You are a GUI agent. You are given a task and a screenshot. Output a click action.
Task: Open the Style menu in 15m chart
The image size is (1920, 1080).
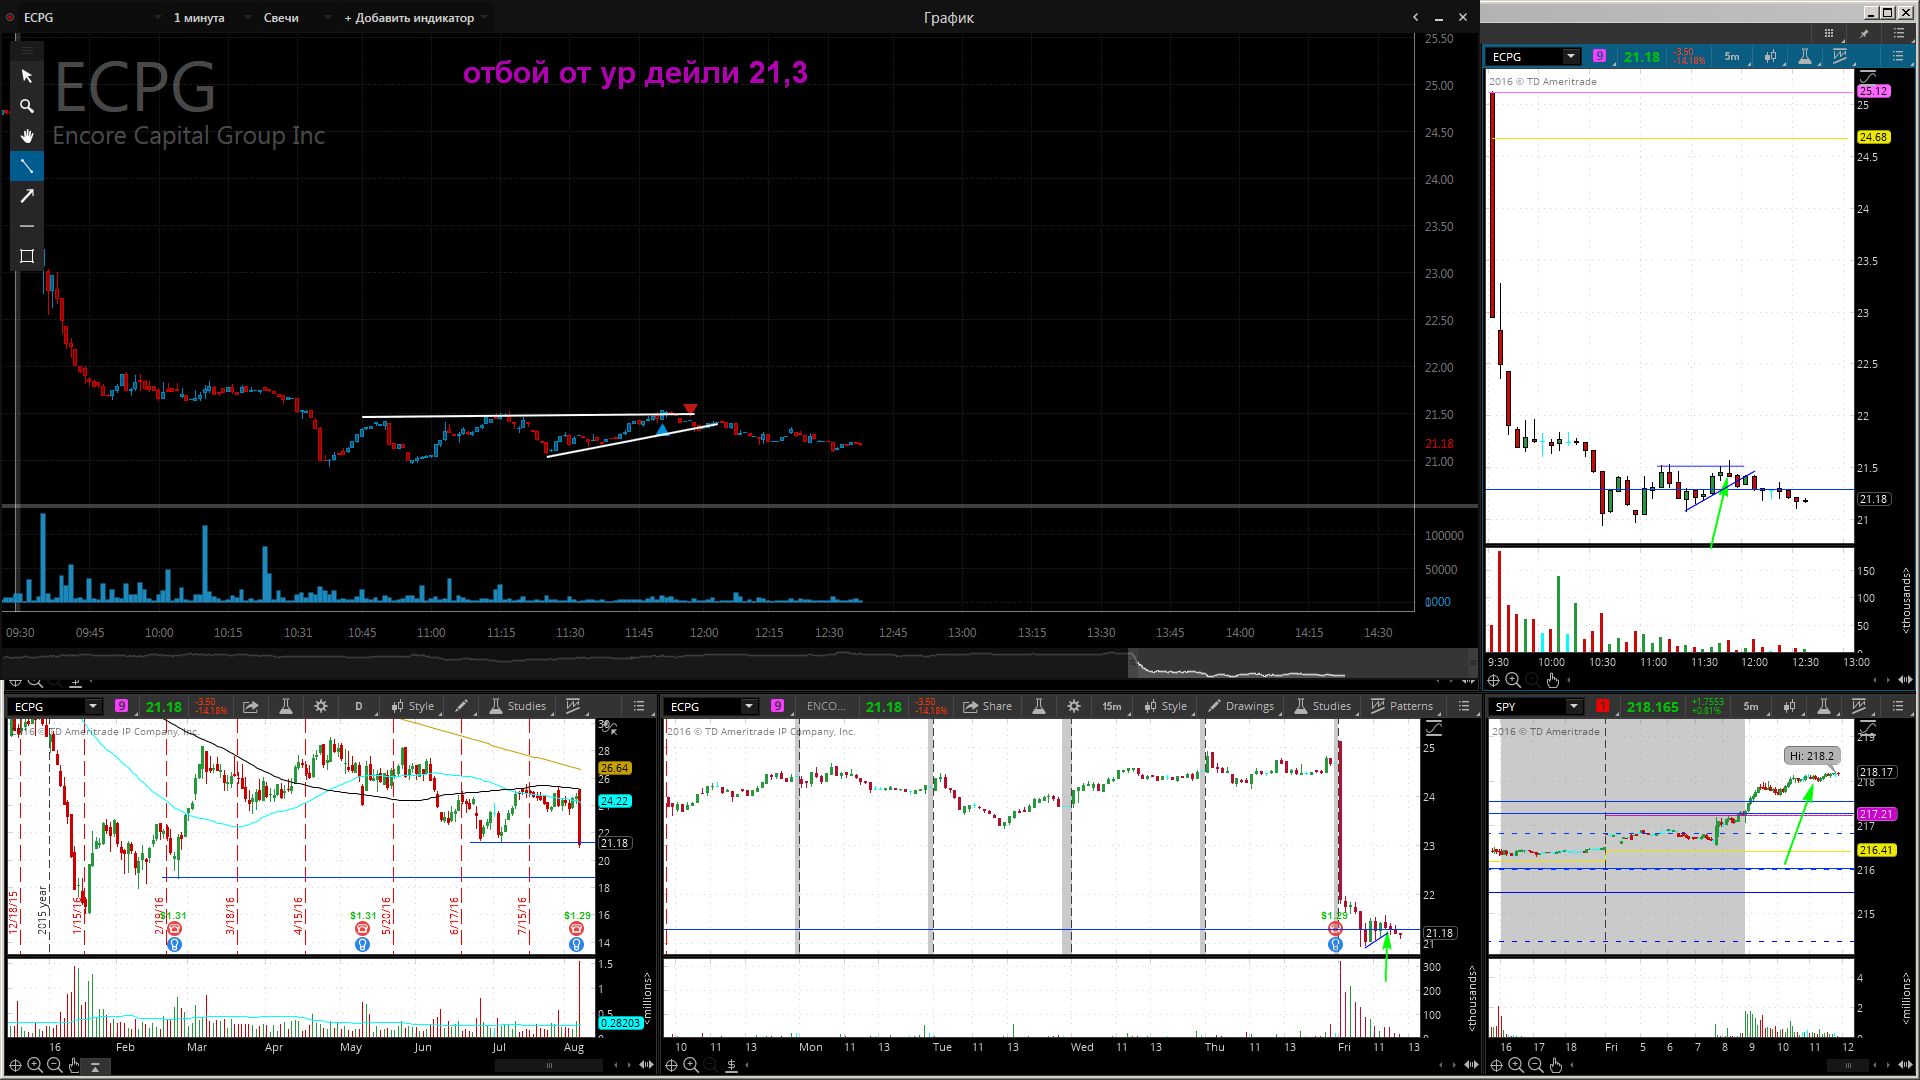[x=1166, y=706]
